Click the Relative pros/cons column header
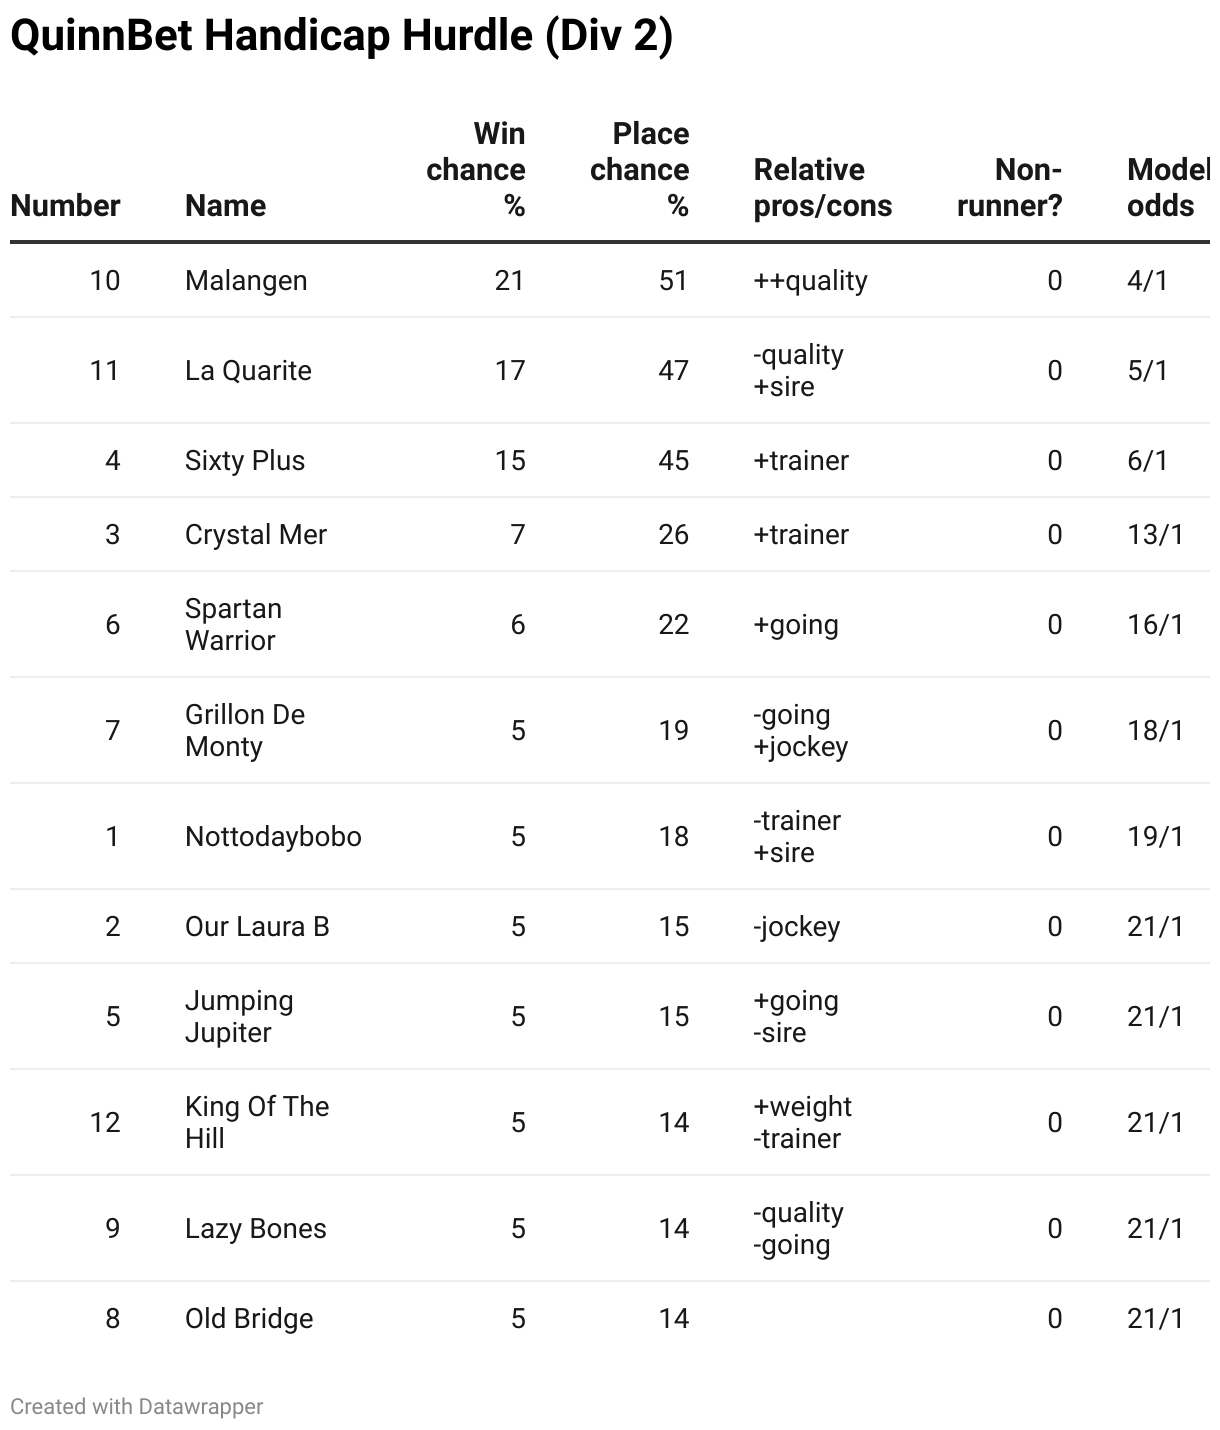The width and height of the screenshot is (1220, 1430). click(822, 187)
